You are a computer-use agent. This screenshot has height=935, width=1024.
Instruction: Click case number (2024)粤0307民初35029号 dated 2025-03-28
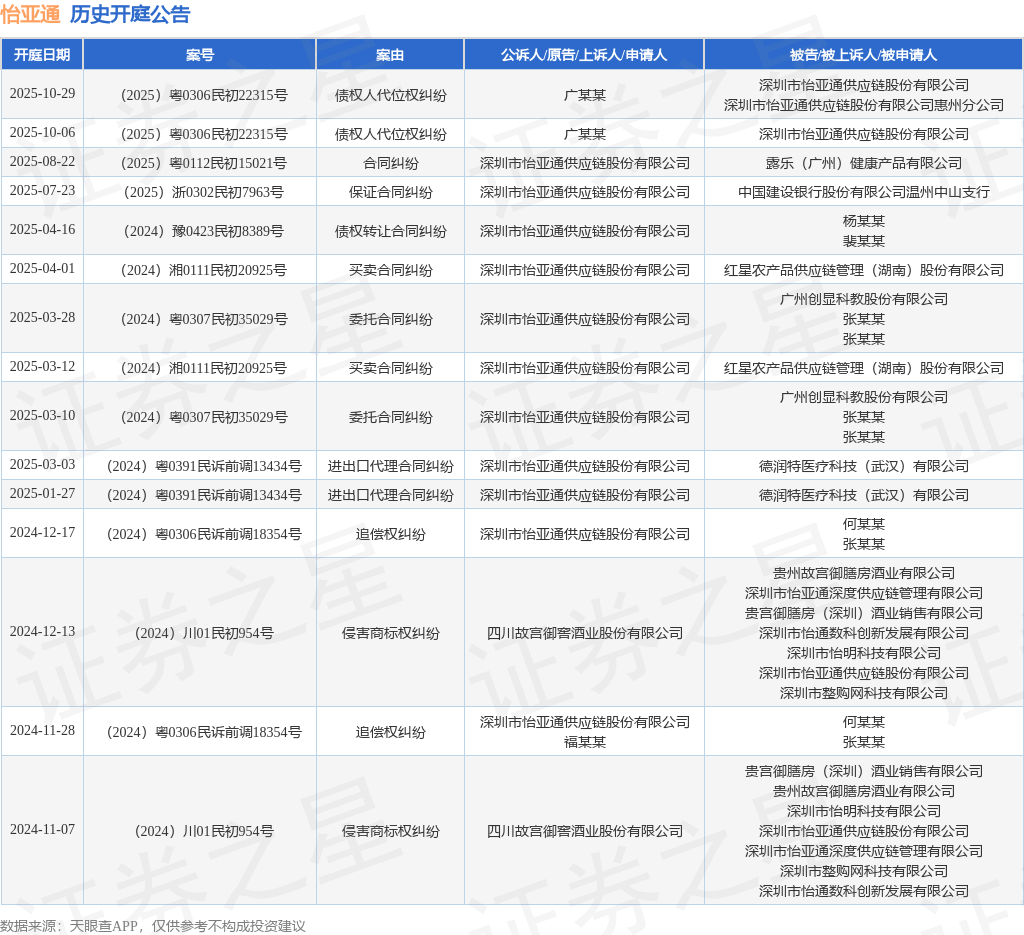pos(204,319)
